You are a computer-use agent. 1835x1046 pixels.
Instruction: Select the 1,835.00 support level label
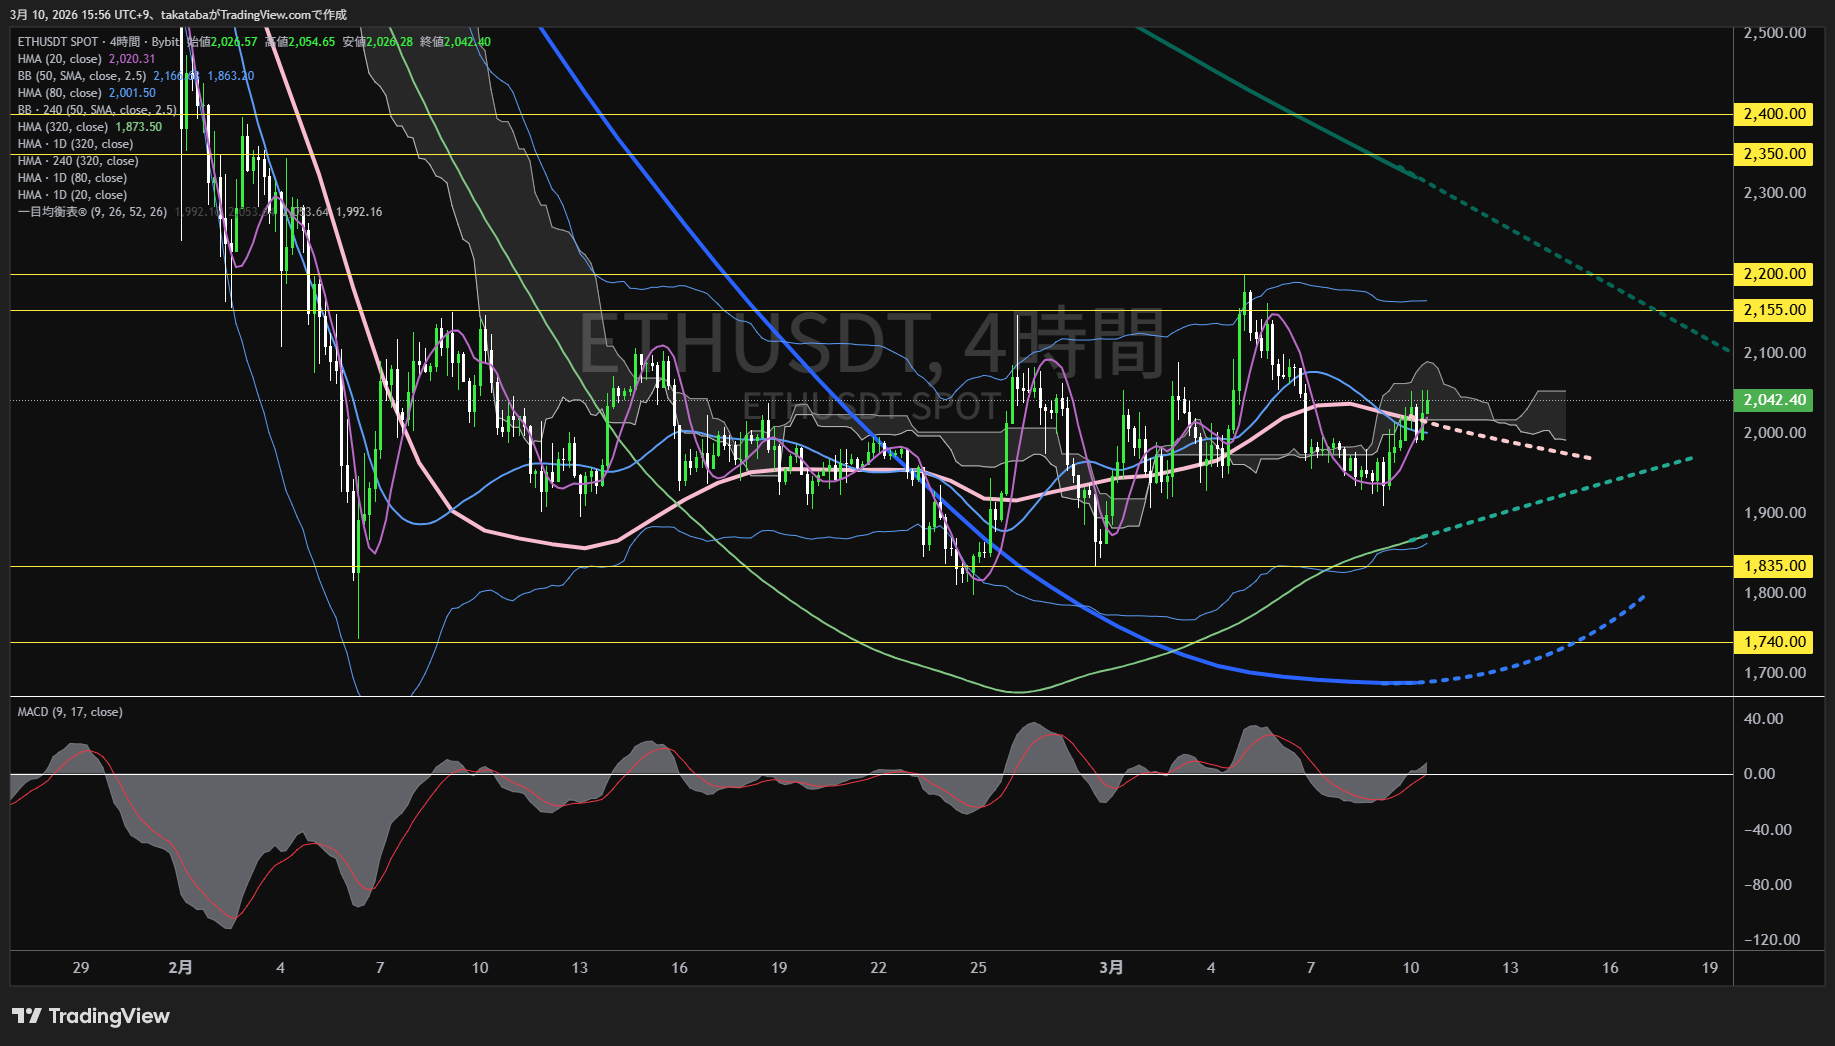point(1774,566)
